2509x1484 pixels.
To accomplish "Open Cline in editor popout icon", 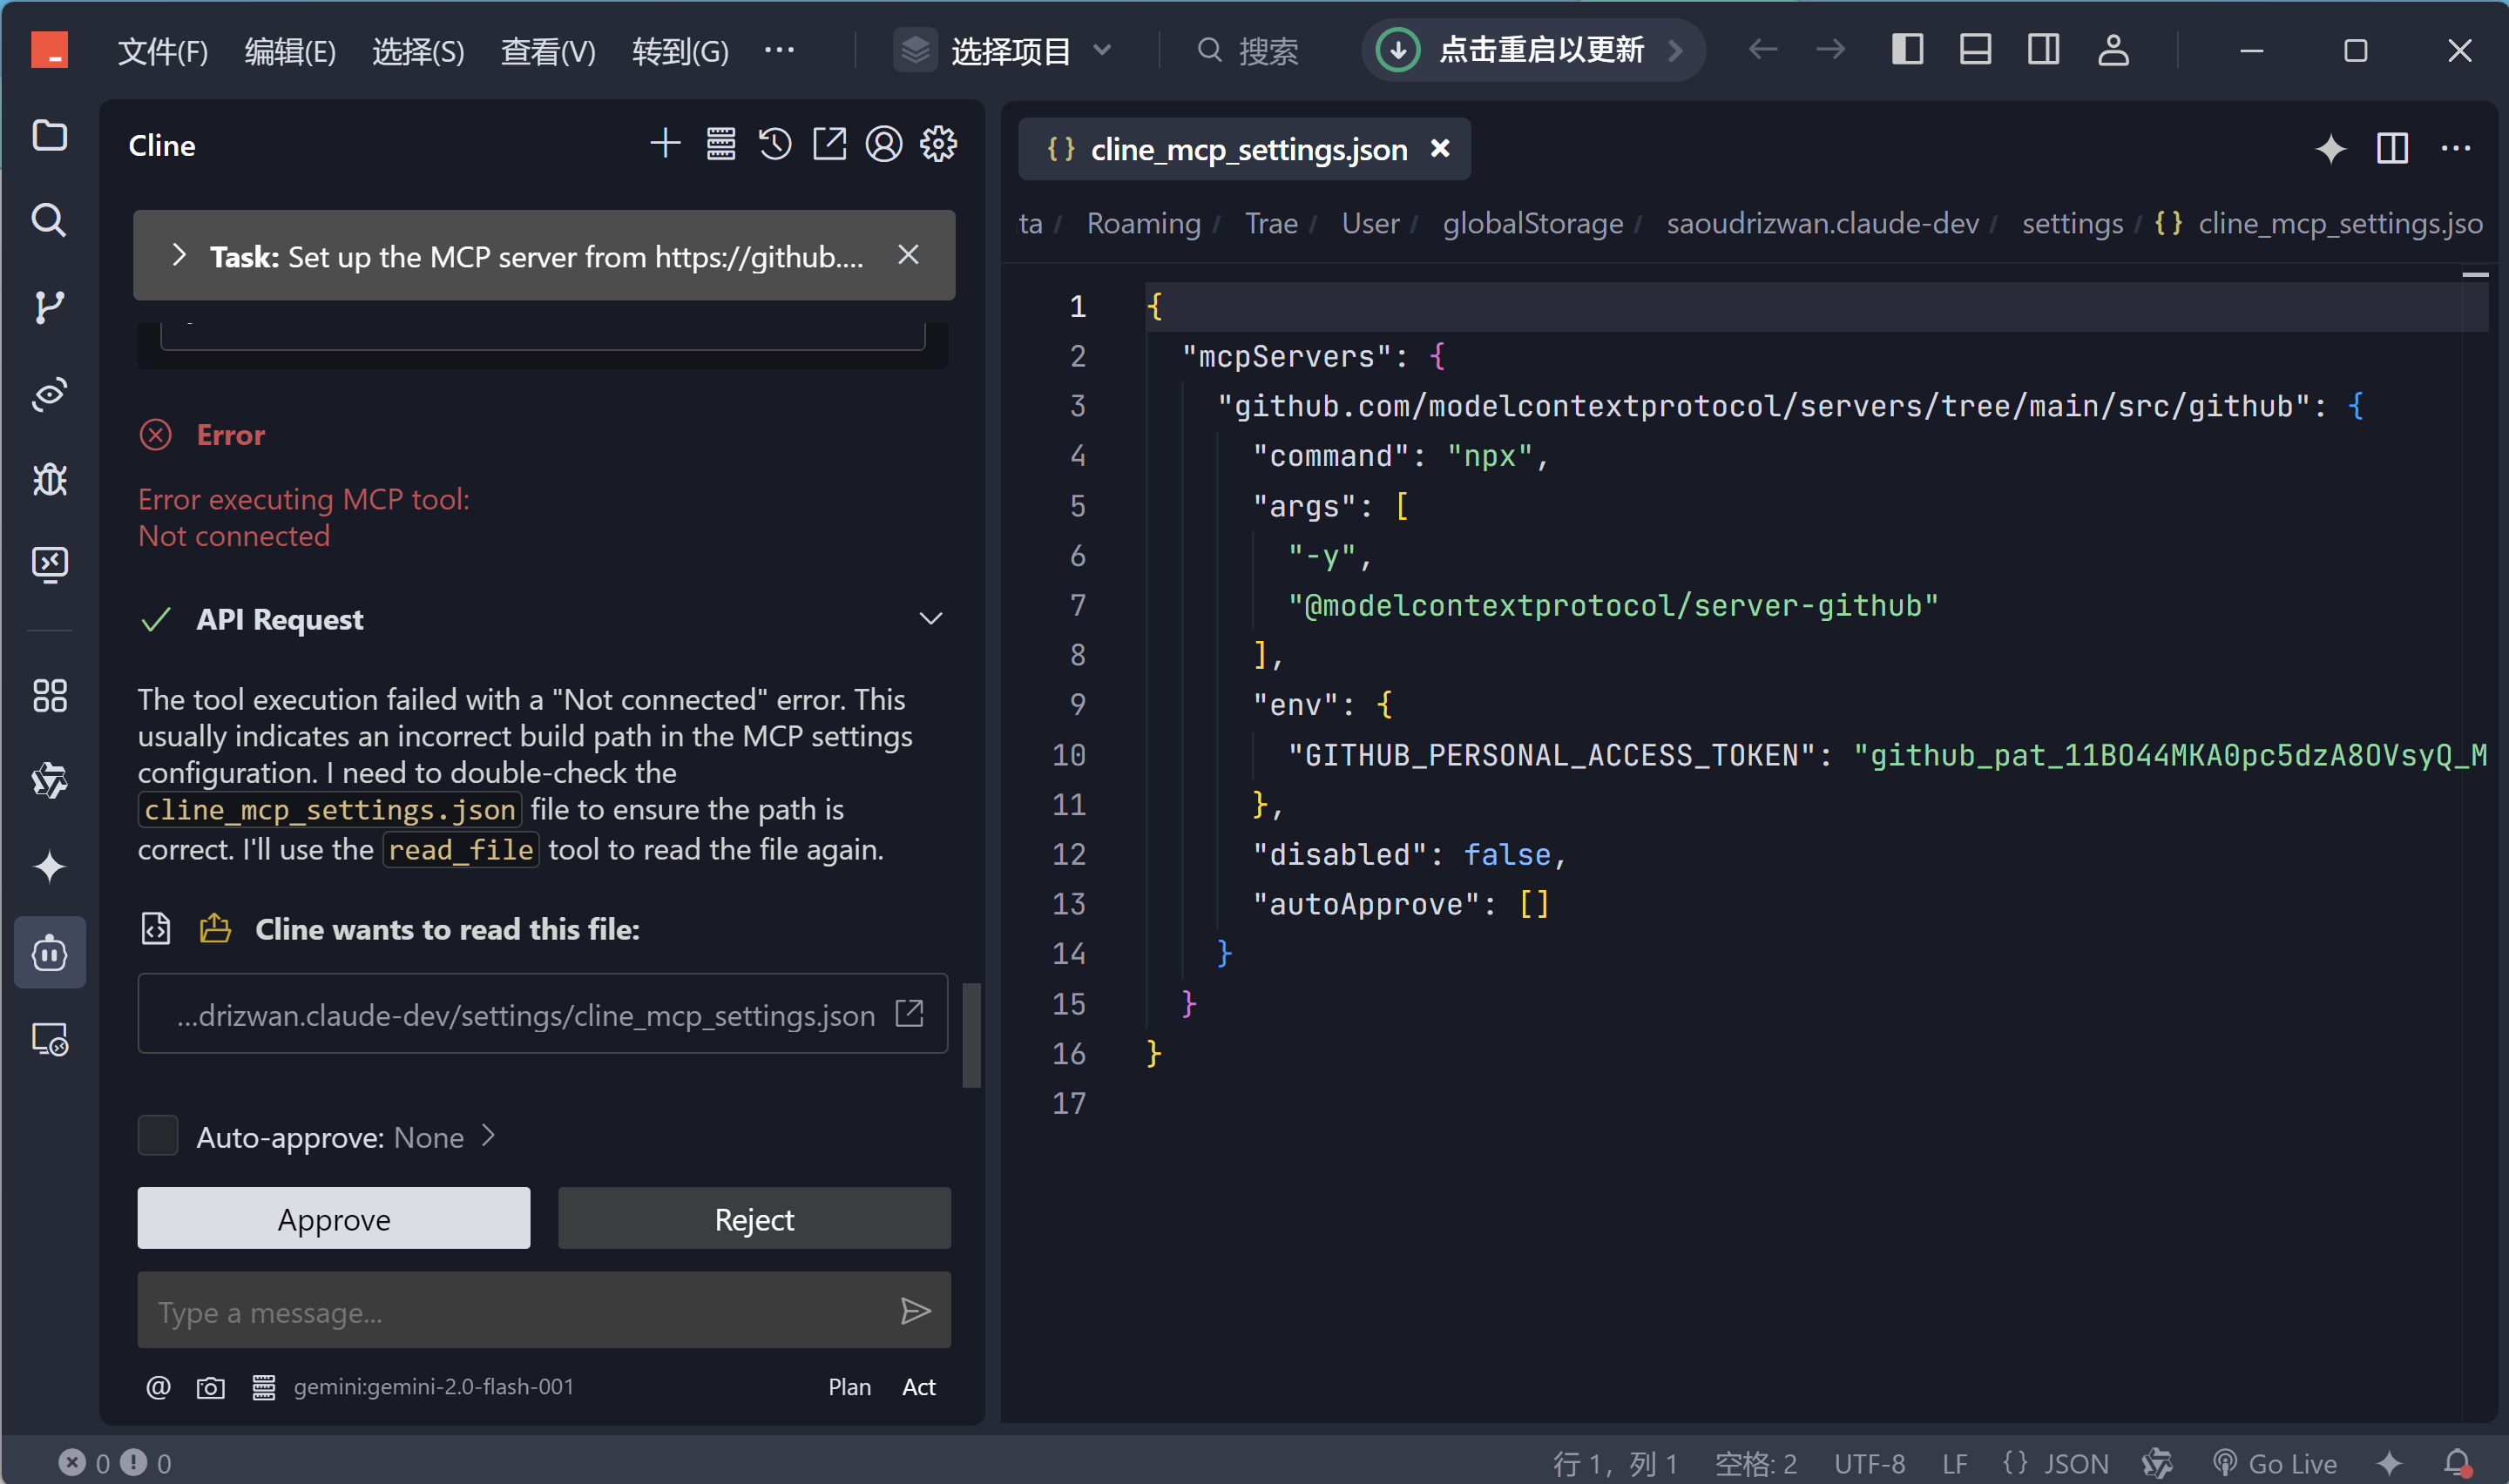I will [x=829, y=145].
